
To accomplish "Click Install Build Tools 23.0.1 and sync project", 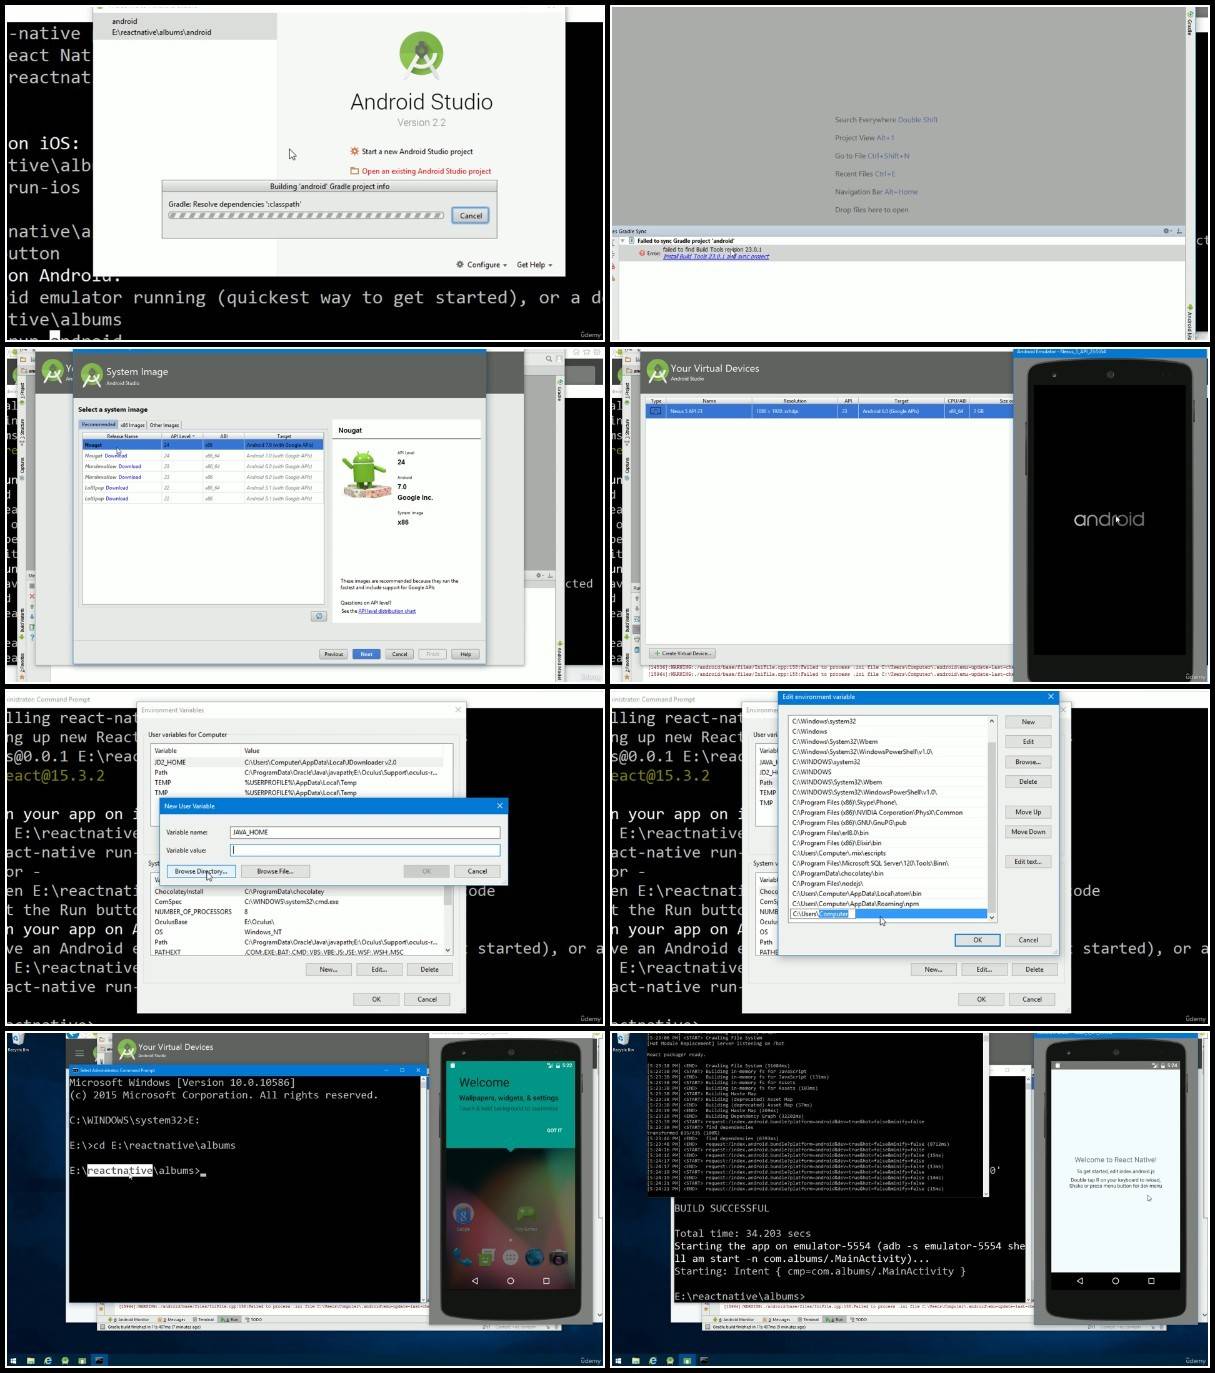I will (716, 257).
